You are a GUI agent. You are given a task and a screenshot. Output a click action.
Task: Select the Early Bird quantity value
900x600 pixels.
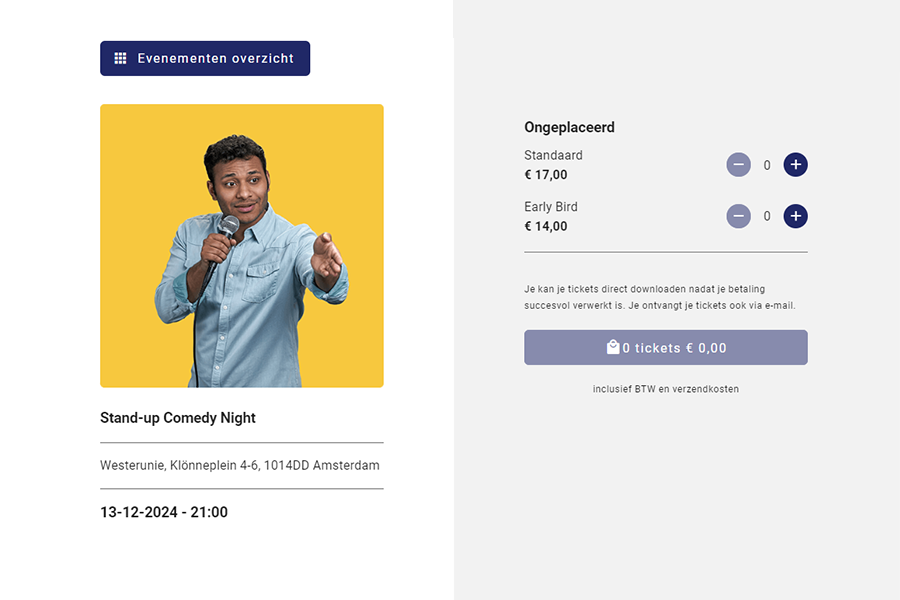[x=767, y=217]
